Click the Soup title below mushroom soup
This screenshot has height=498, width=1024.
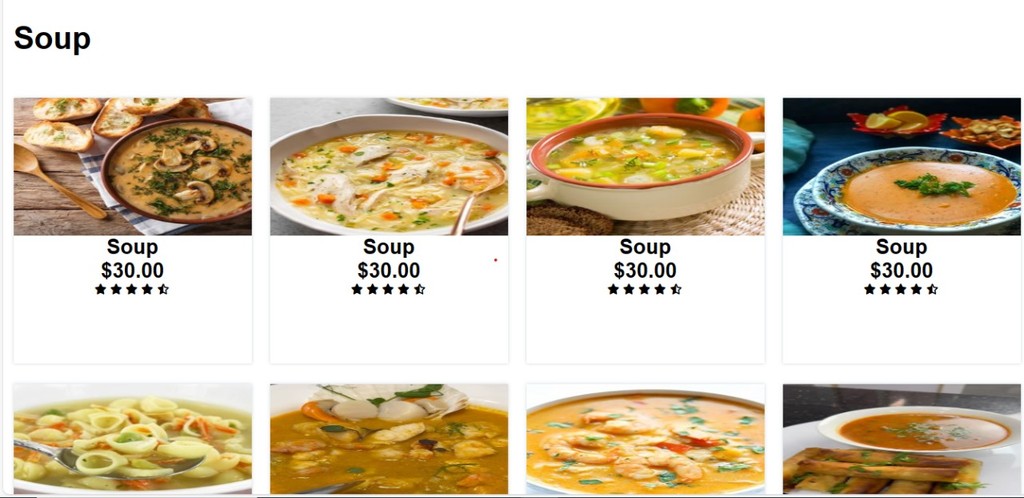133,247
